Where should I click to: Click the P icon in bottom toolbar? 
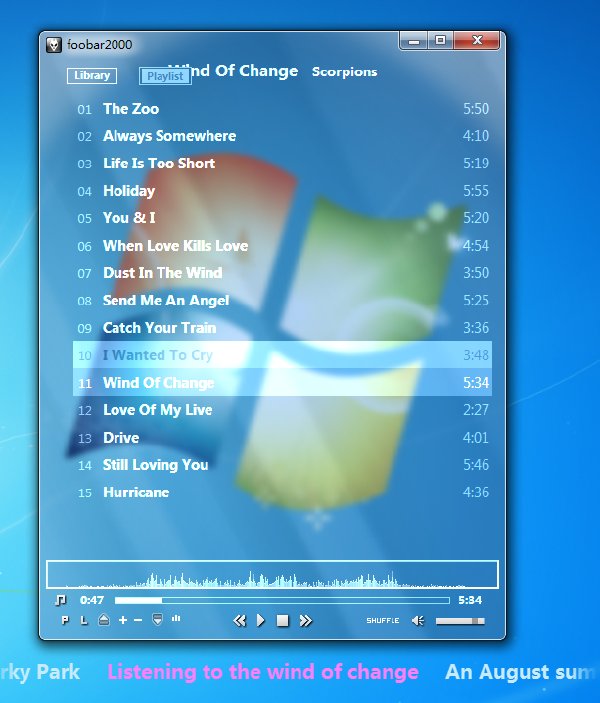pyautogui.click(x=65, y=620)
